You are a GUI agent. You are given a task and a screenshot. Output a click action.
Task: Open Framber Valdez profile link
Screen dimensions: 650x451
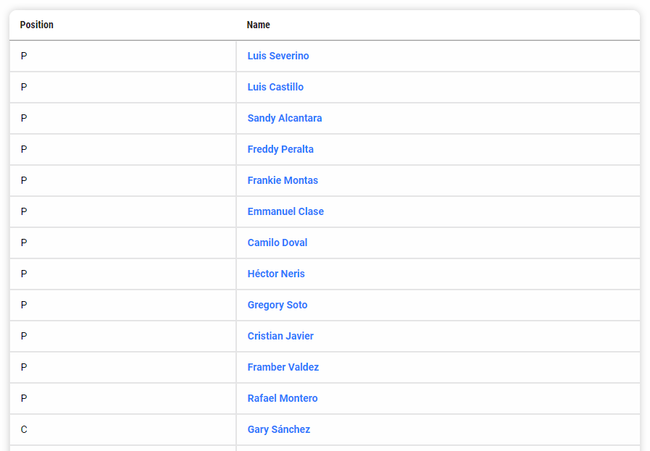coord(283,367)
